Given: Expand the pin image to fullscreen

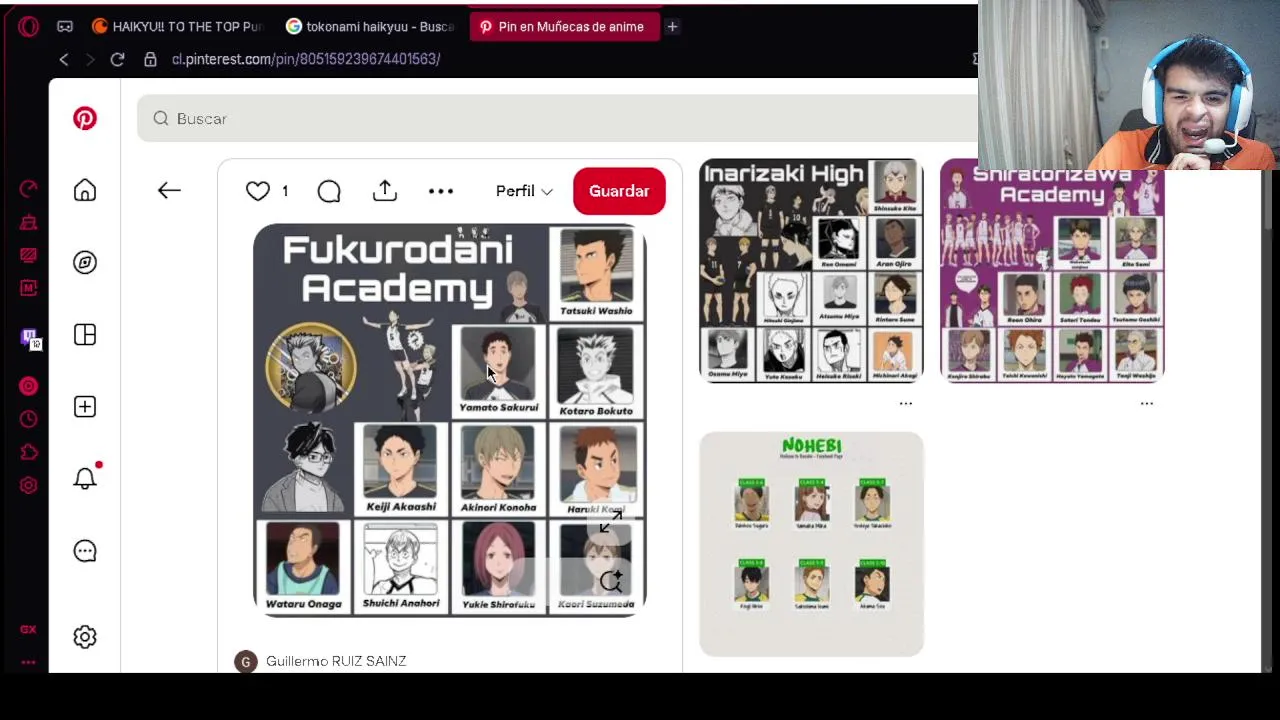Looking at the screenshot, I should coord(611,522).
